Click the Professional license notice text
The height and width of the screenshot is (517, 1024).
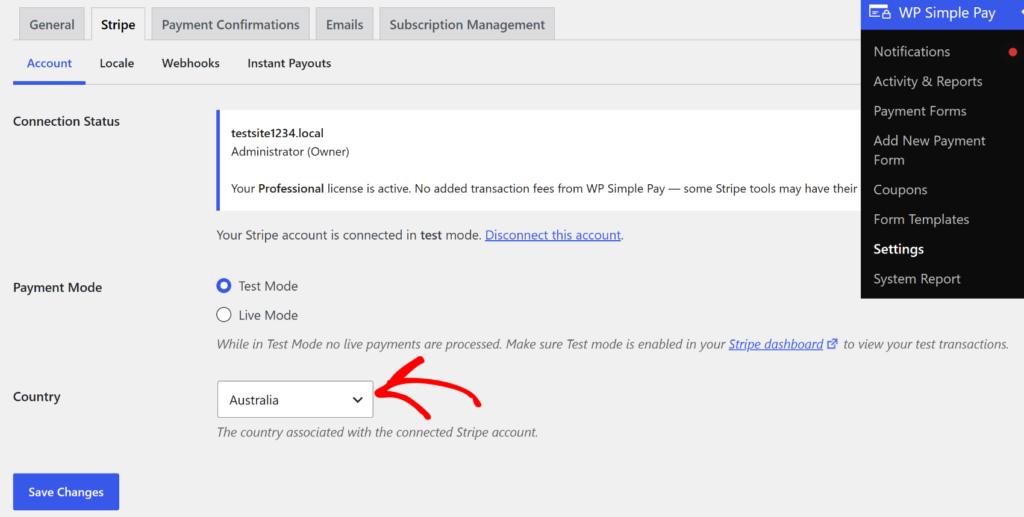coord(543,189)
